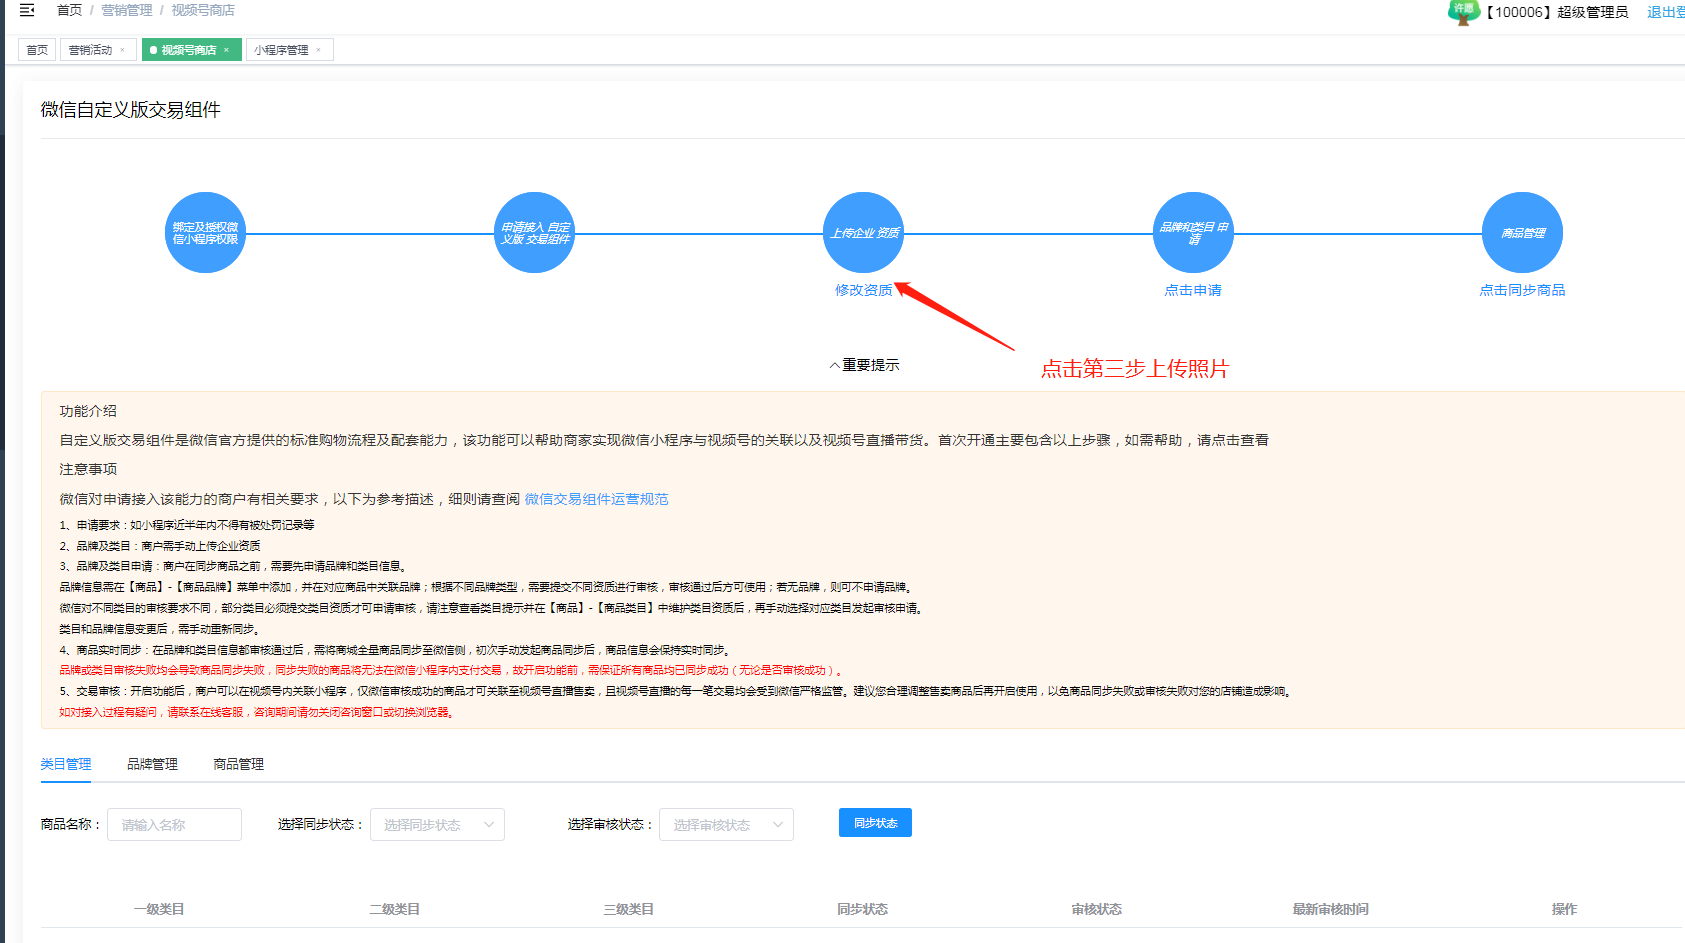1685x943 pixels.
Task: Click the user avatar icon in the header
Action: (x=1463, y=12)
